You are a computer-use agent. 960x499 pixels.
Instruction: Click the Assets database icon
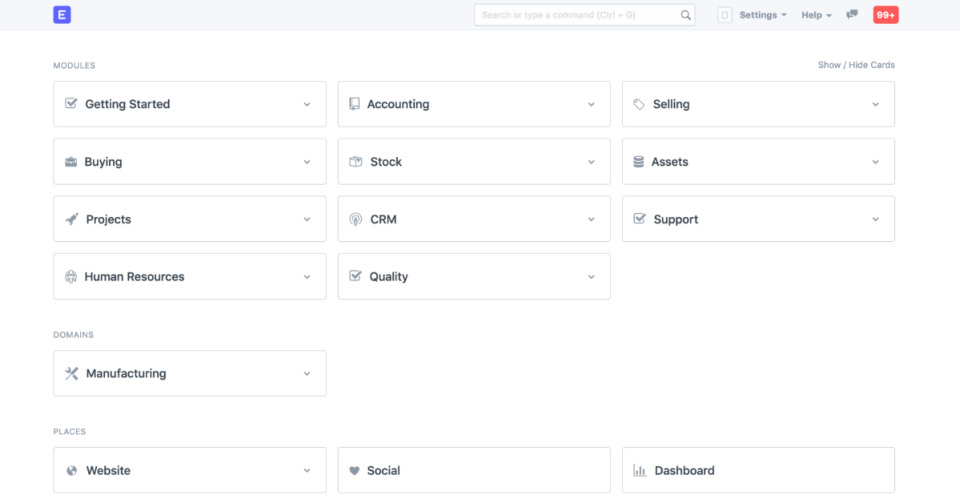[x=639, y=162]
